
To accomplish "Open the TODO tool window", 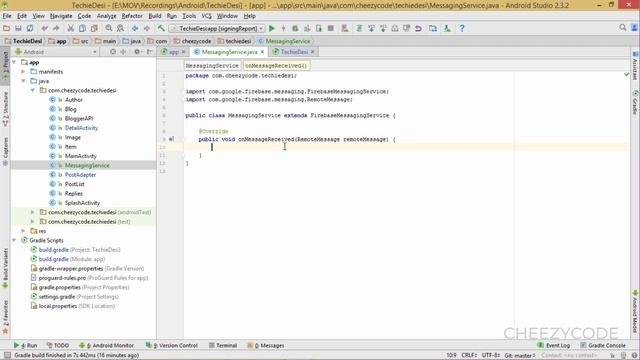I will (x=58, y=345).
